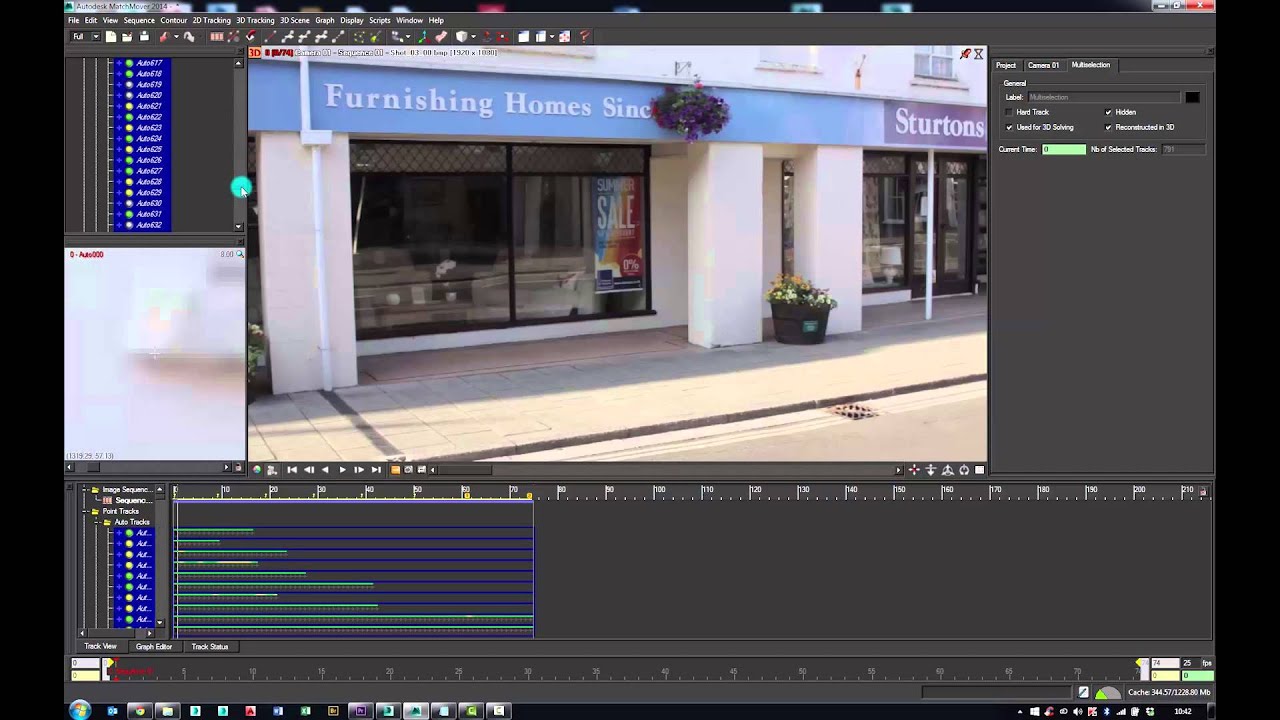The image size is (1280, 720).
Task: Save the project using the disk toolbar icon
Action: (144, 37)
